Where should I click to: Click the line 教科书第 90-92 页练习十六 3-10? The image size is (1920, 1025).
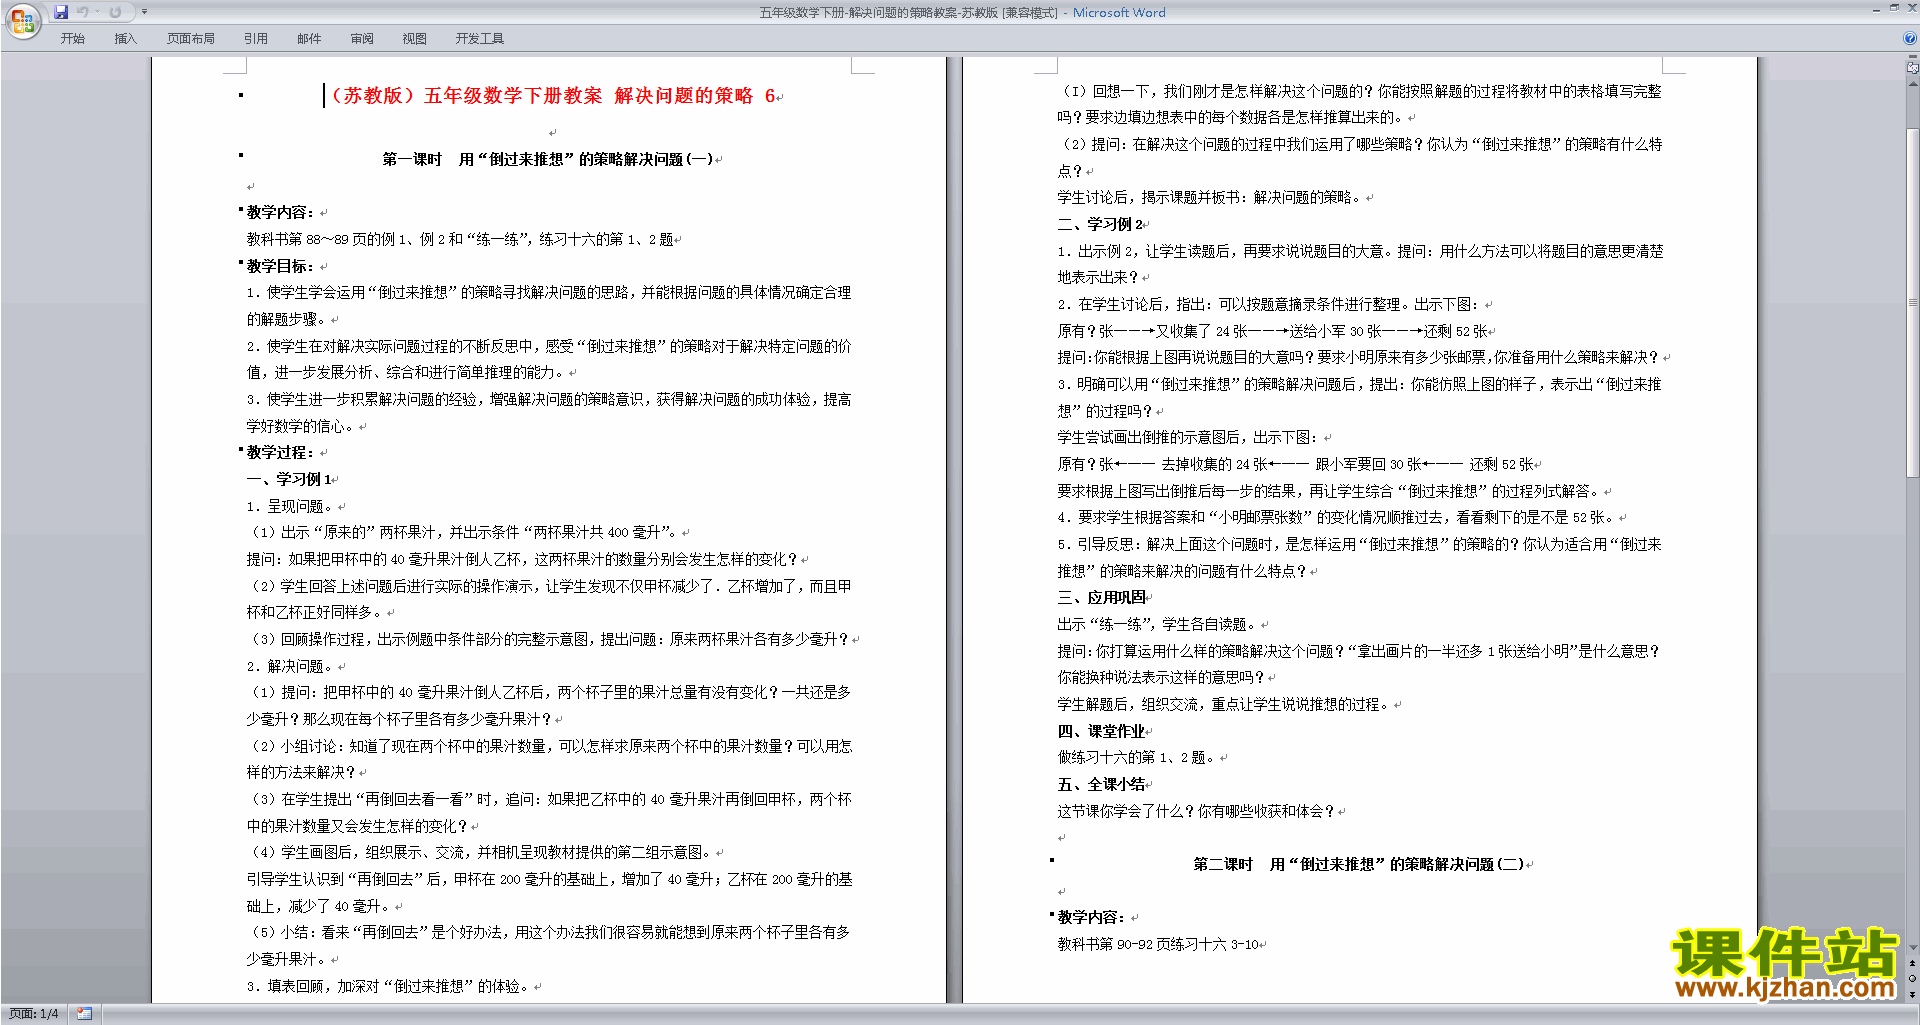pyautogui.click(x=1159, y=944)
